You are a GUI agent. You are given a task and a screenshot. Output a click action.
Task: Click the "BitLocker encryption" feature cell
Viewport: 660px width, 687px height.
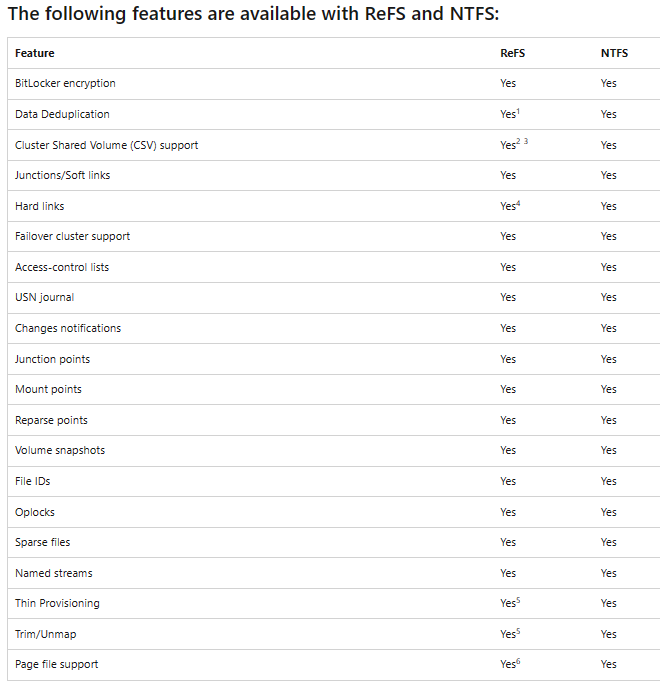65,84
